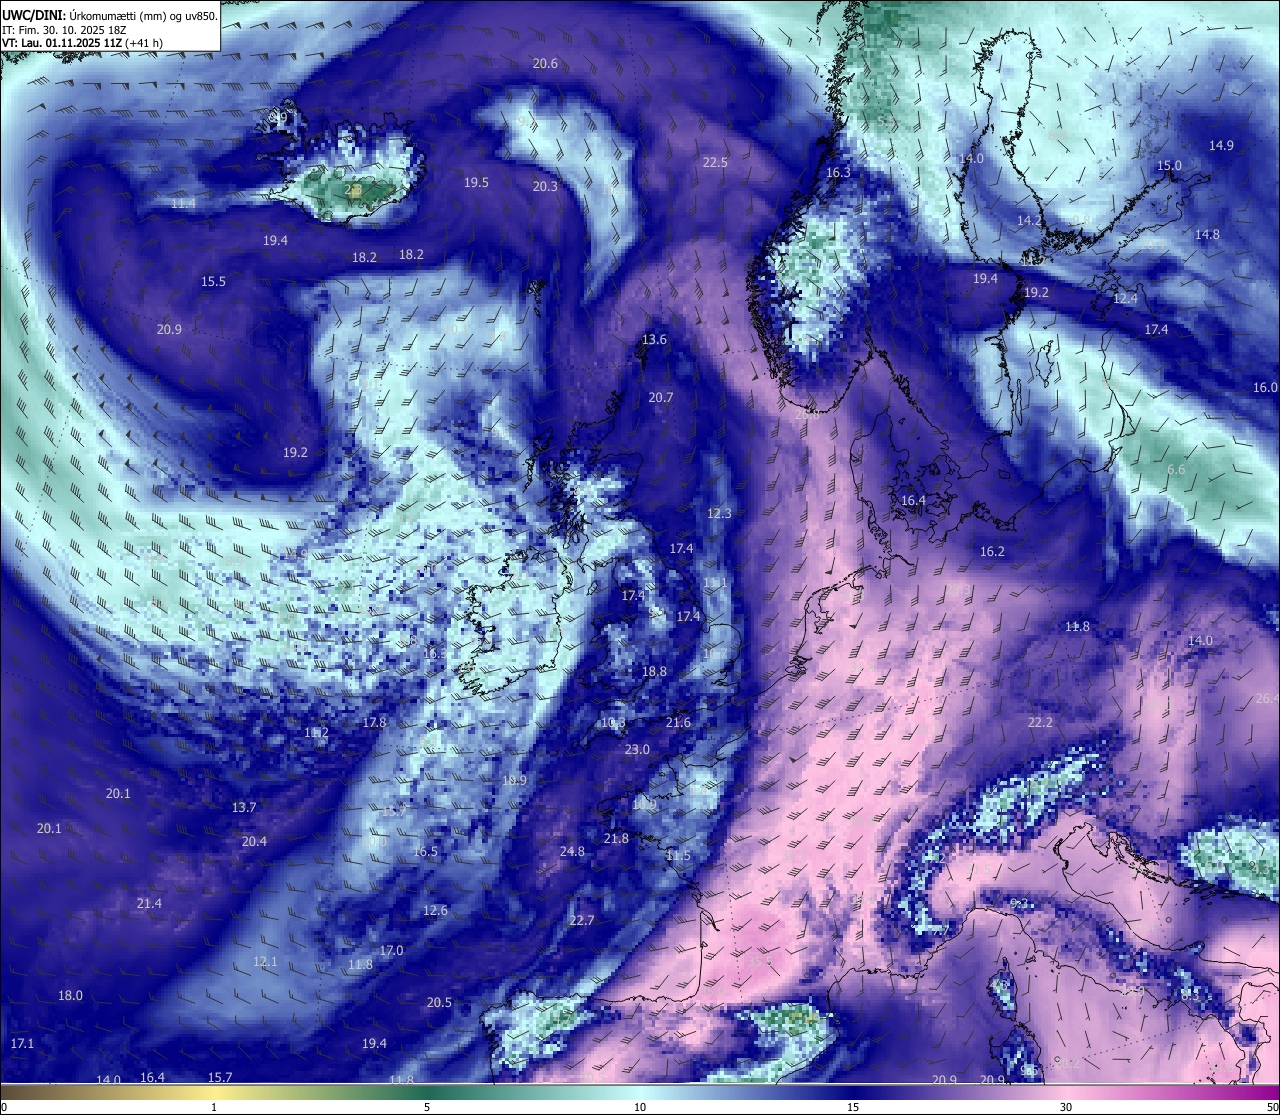Click the map value '18.0'
Viewport: 1280px width, 1115px height.
tap(70, 995)
